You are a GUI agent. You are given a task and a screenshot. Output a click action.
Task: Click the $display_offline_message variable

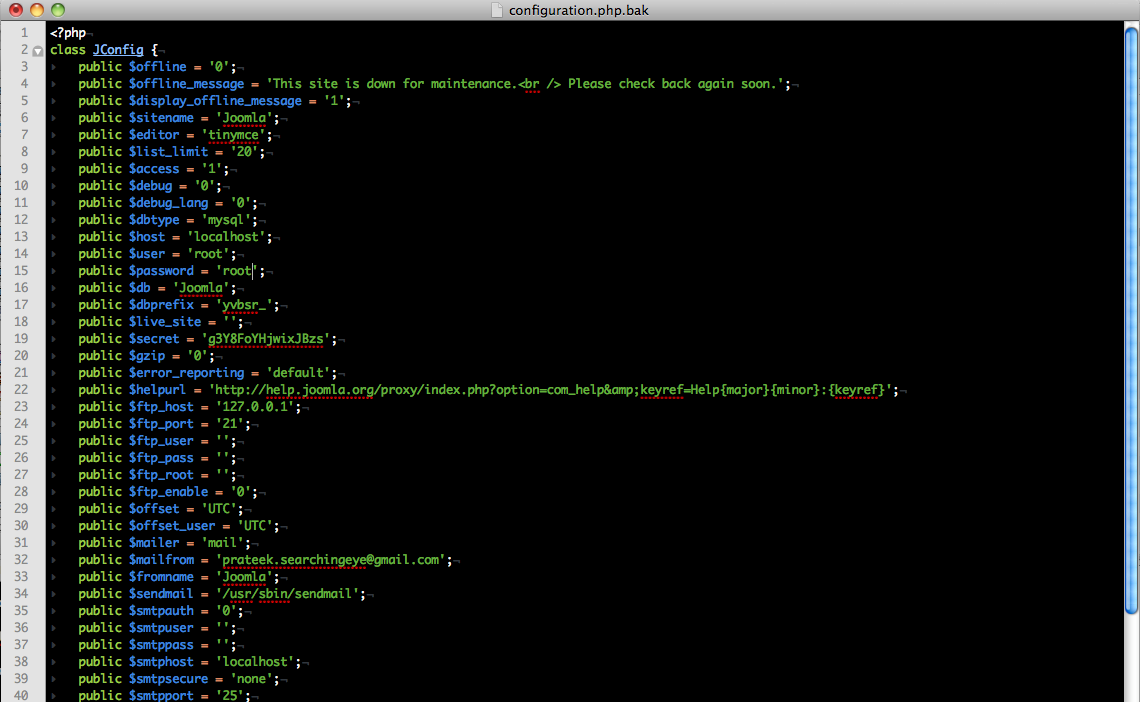(215, 100)
